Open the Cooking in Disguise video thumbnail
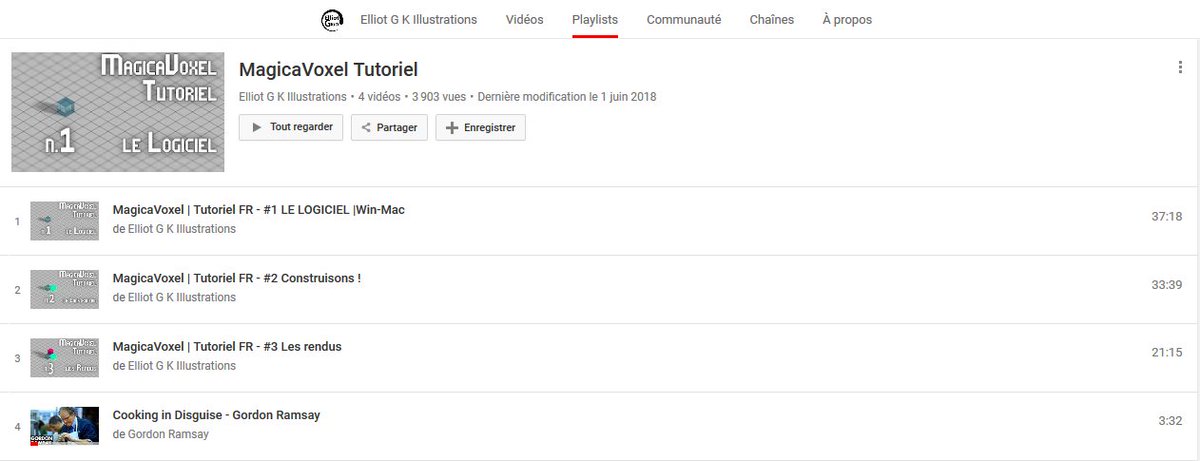This screenshot has width=1200, height=461. (64, 426)
